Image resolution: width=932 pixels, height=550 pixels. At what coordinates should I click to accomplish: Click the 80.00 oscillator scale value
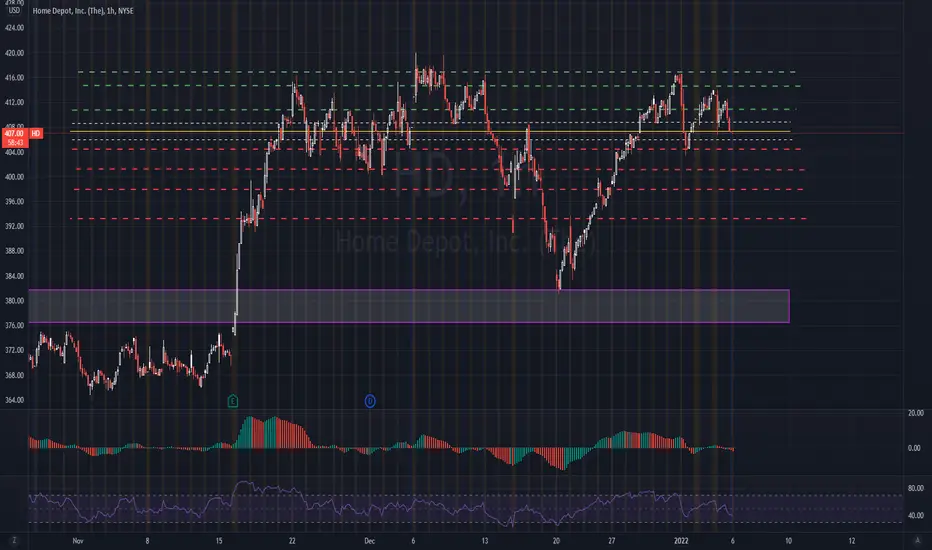coord(915,488)
